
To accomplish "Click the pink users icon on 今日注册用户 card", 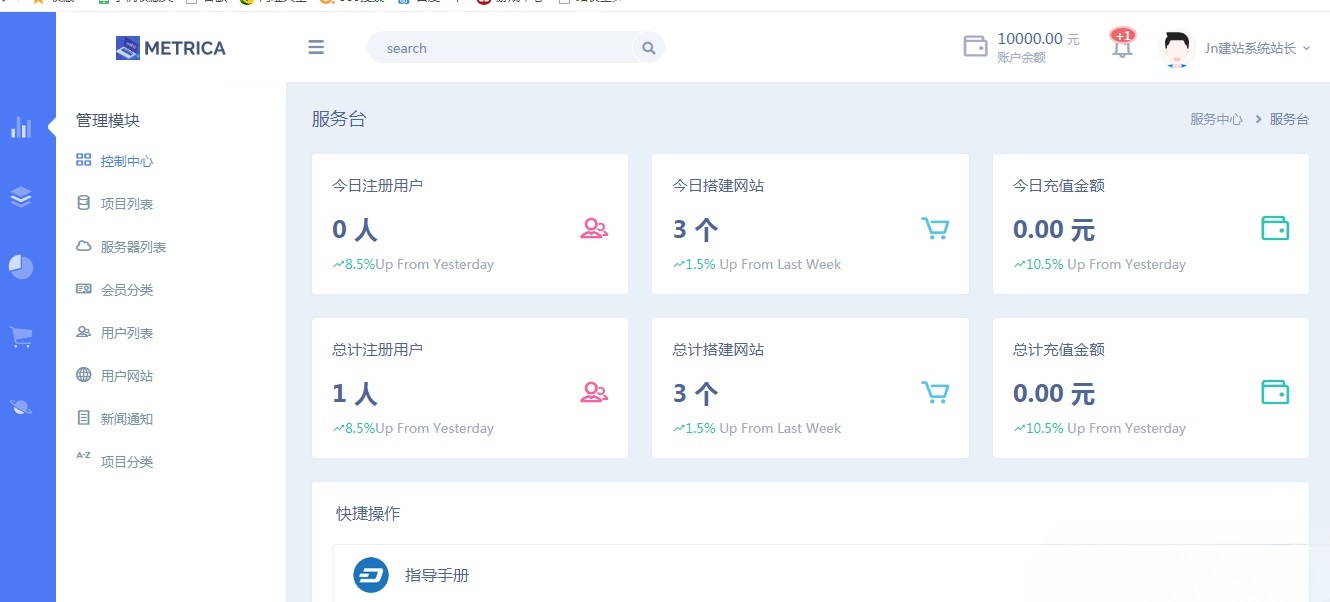I will pyautogui.click(x=594, y=228).
